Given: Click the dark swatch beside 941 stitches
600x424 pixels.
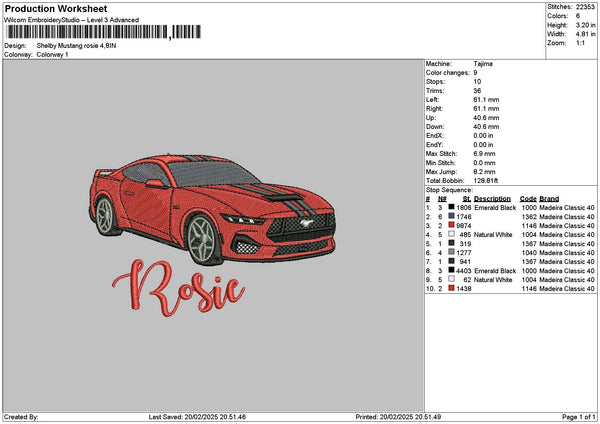Looking at the screenshot, I should (452, 261).
